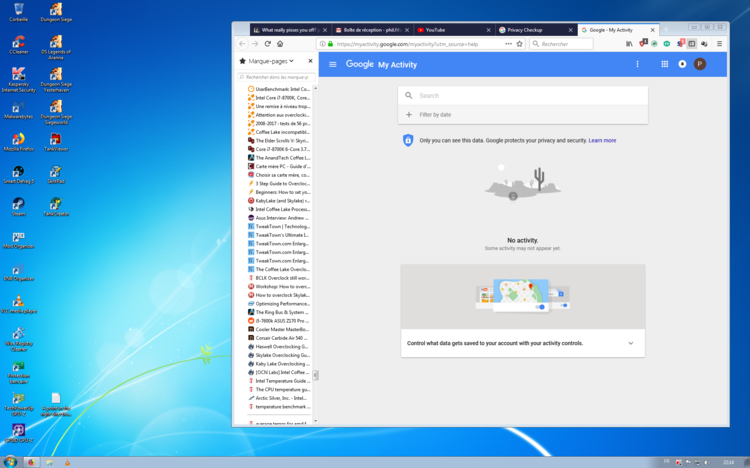The height and width of the screenshot is (468, 750).
Task: Open the Firefox hamburger menu
Action: pos(719,44)
